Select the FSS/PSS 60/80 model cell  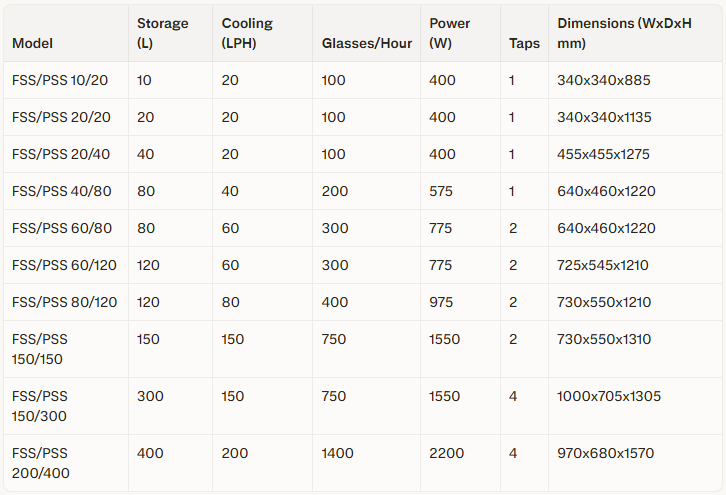pyautogui.click(x=62, y=228)
